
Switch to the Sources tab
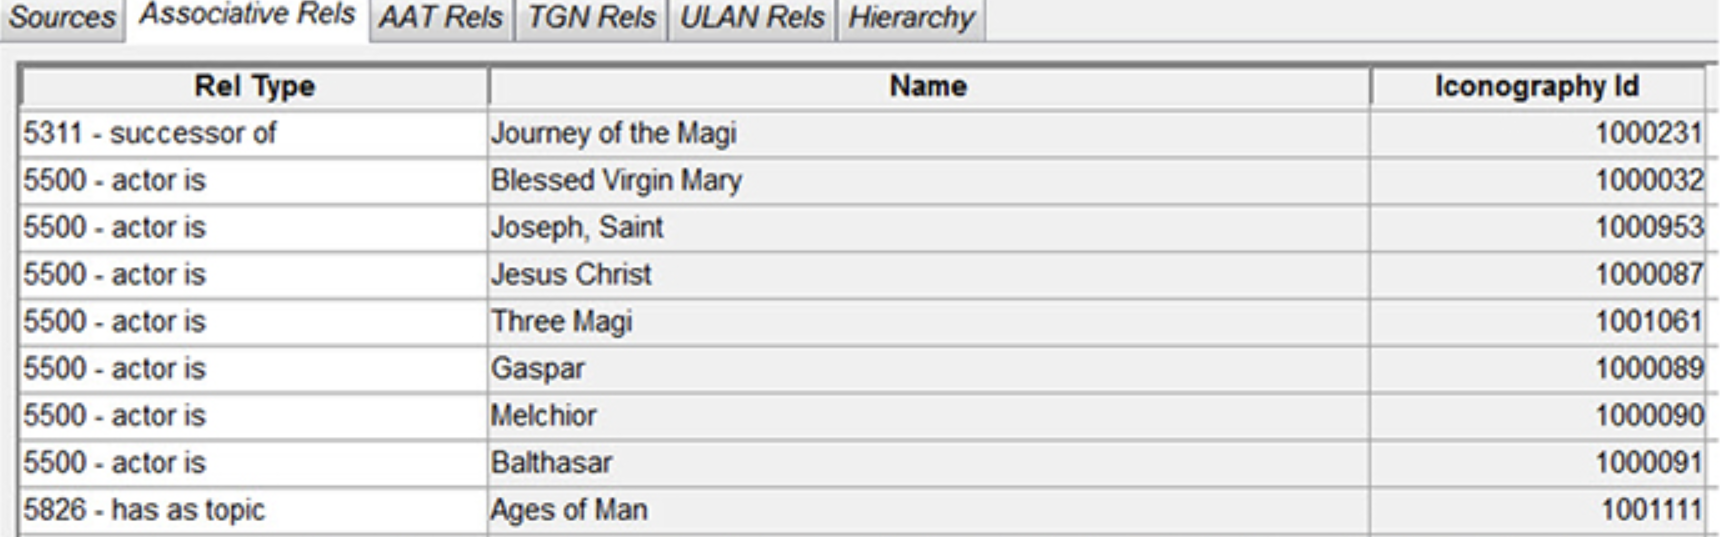[61, 18]
